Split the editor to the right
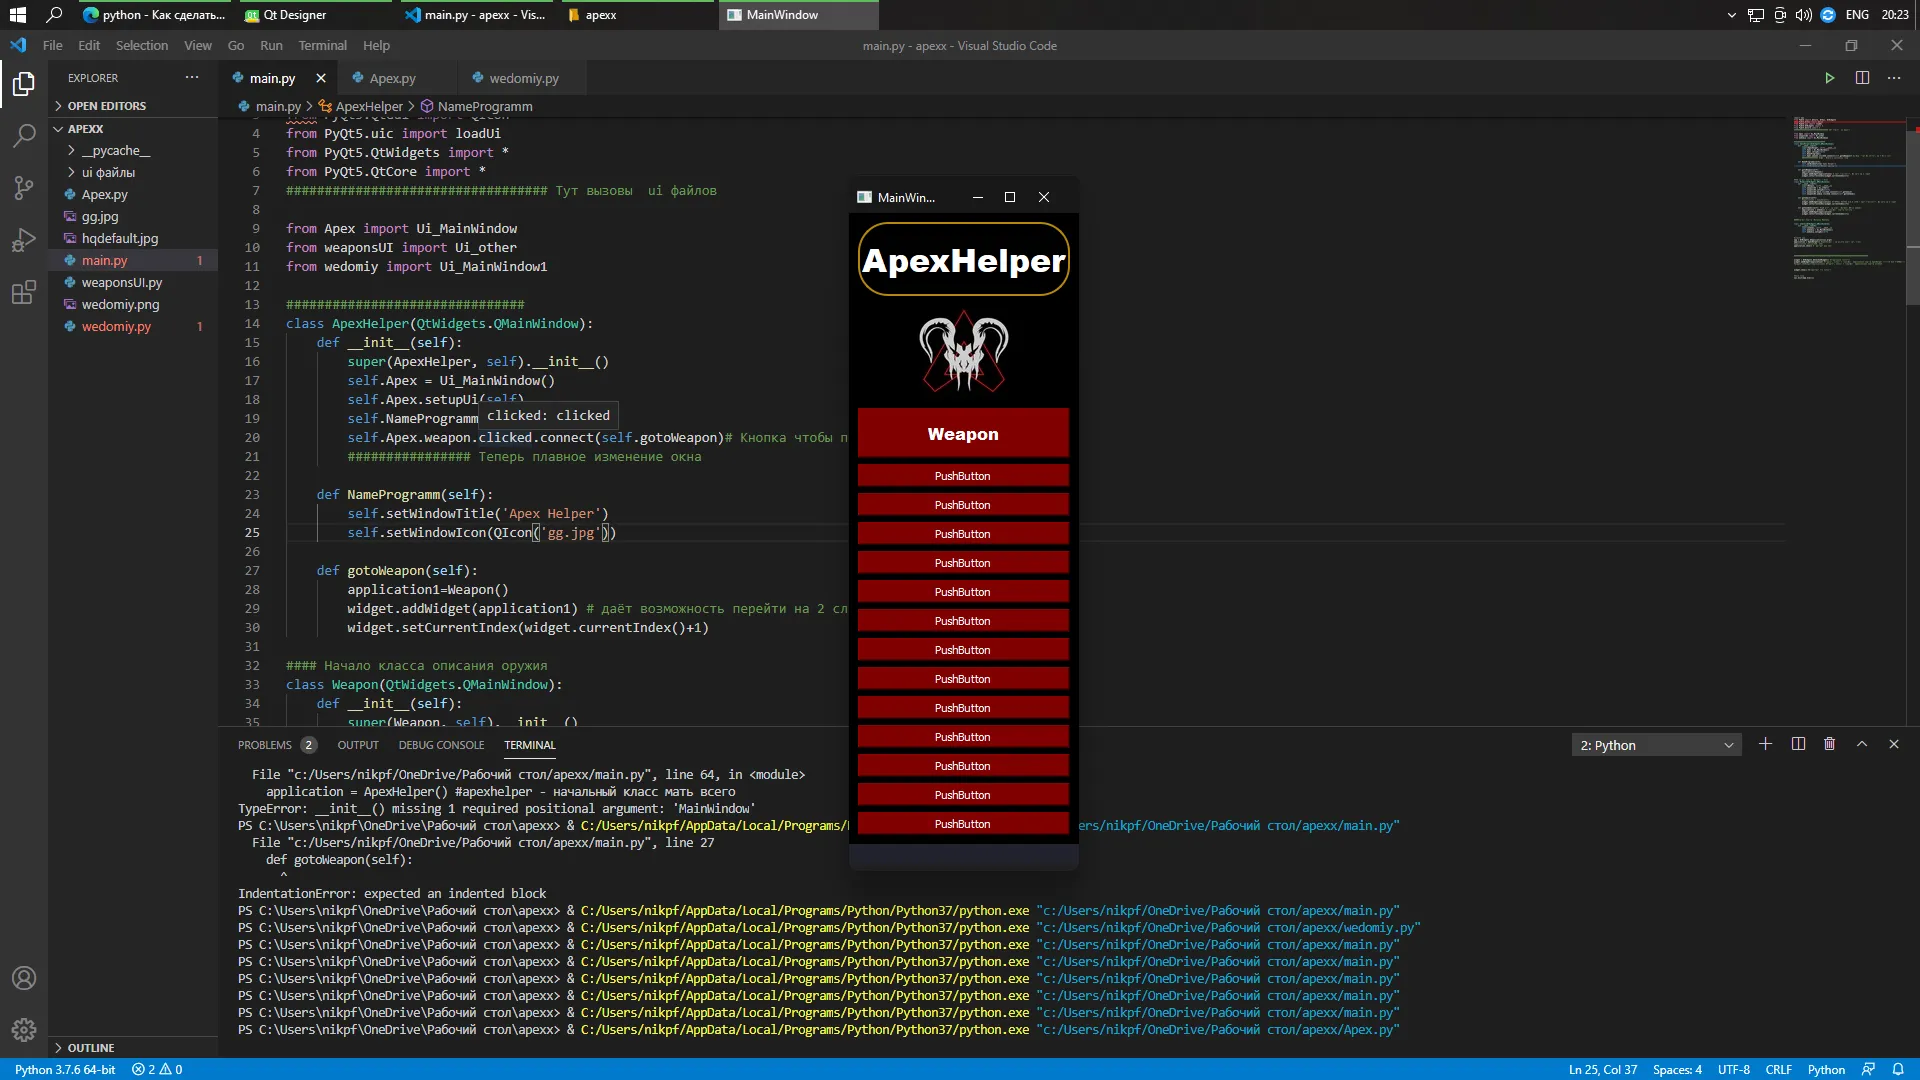 pyautogui.click(x=1862, y=78)
